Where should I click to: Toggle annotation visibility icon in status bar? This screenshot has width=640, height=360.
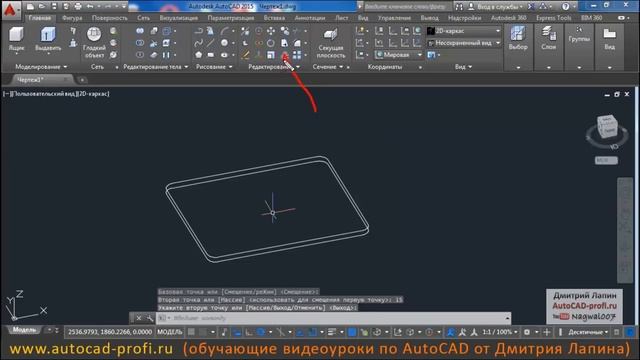pyautogui.click(x=451, y=332)
